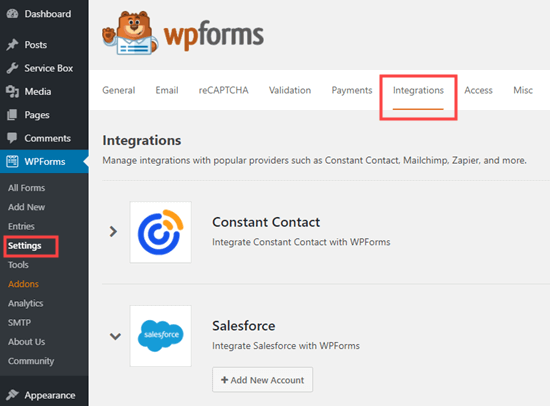Click 'Integrate Constant Contact with WPForms' text
The height and width of the screenshot is (406, 550).
point(301,242)
